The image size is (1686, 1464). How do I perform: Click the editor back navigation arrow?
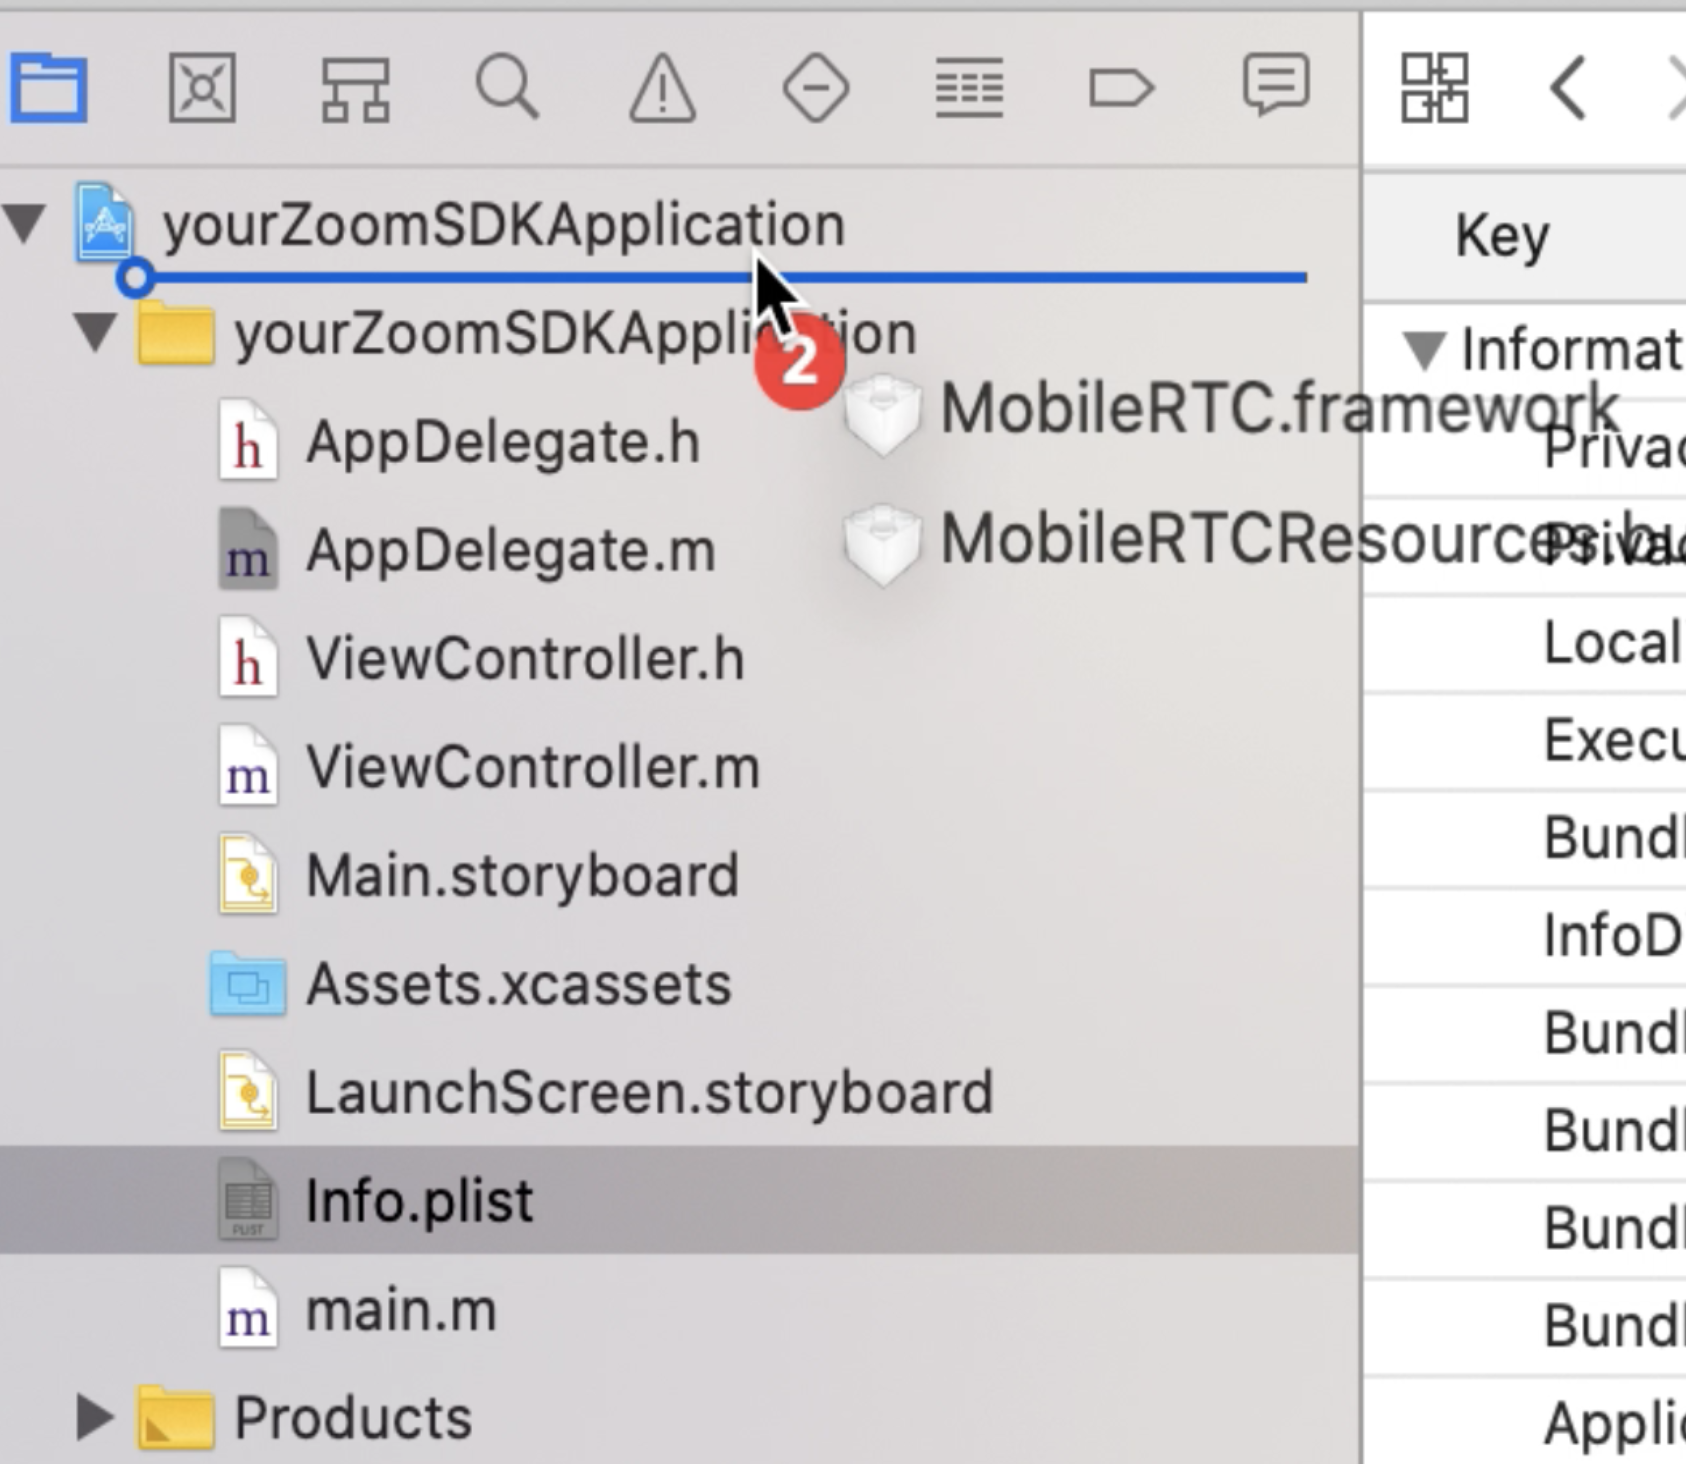tap(1566, 88)
